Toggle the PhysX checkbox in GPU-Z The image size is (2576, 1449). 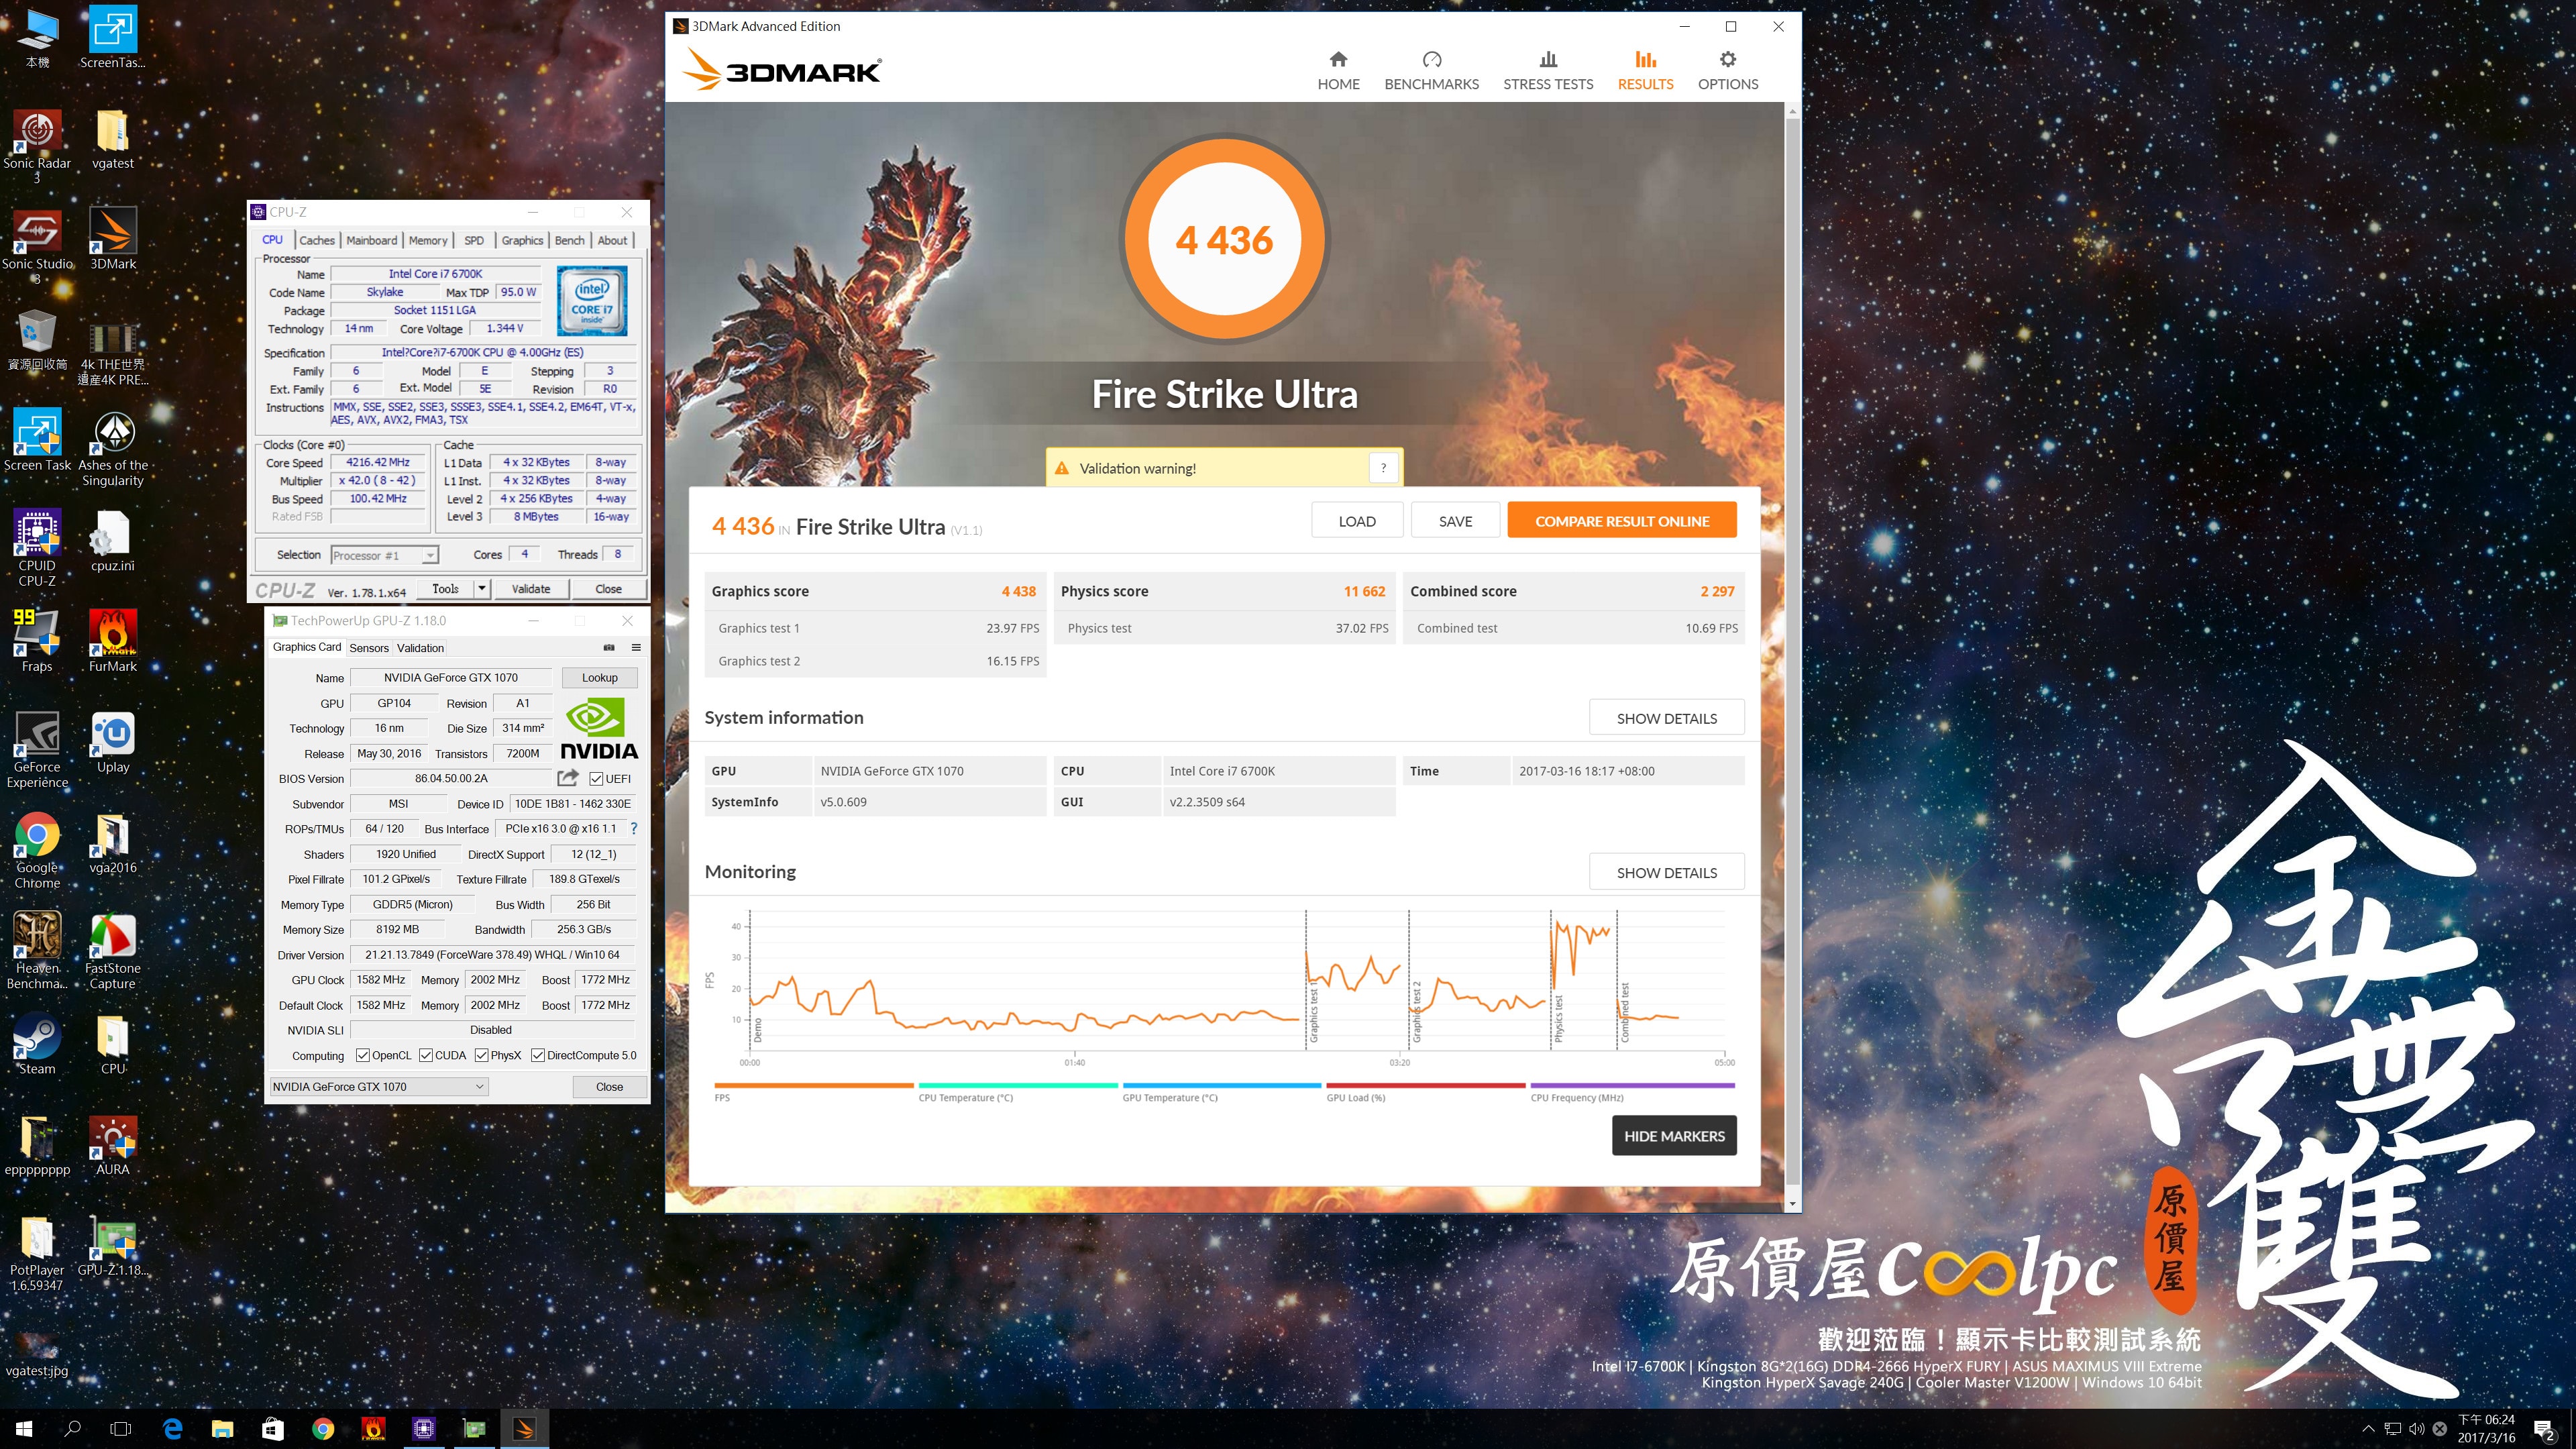tap(482, 1055)
